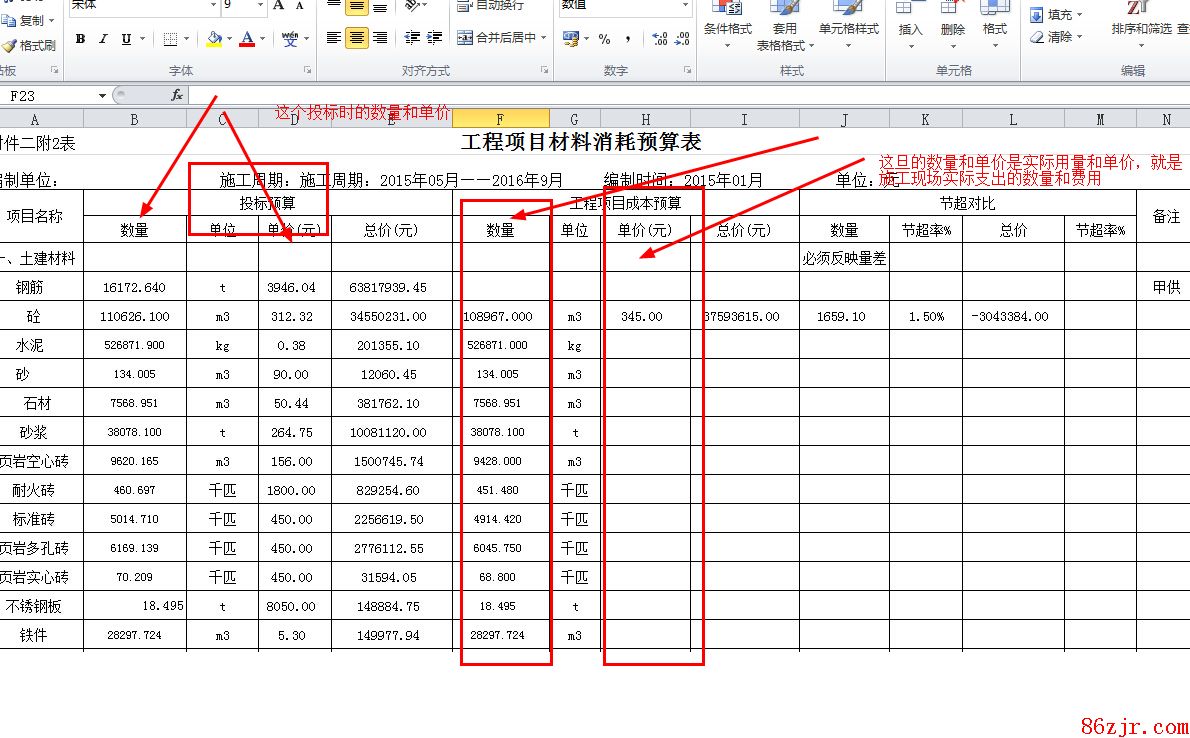1190x738 pixels.
Task: Toggle italic text style
Action: click(x=103, y=39)
